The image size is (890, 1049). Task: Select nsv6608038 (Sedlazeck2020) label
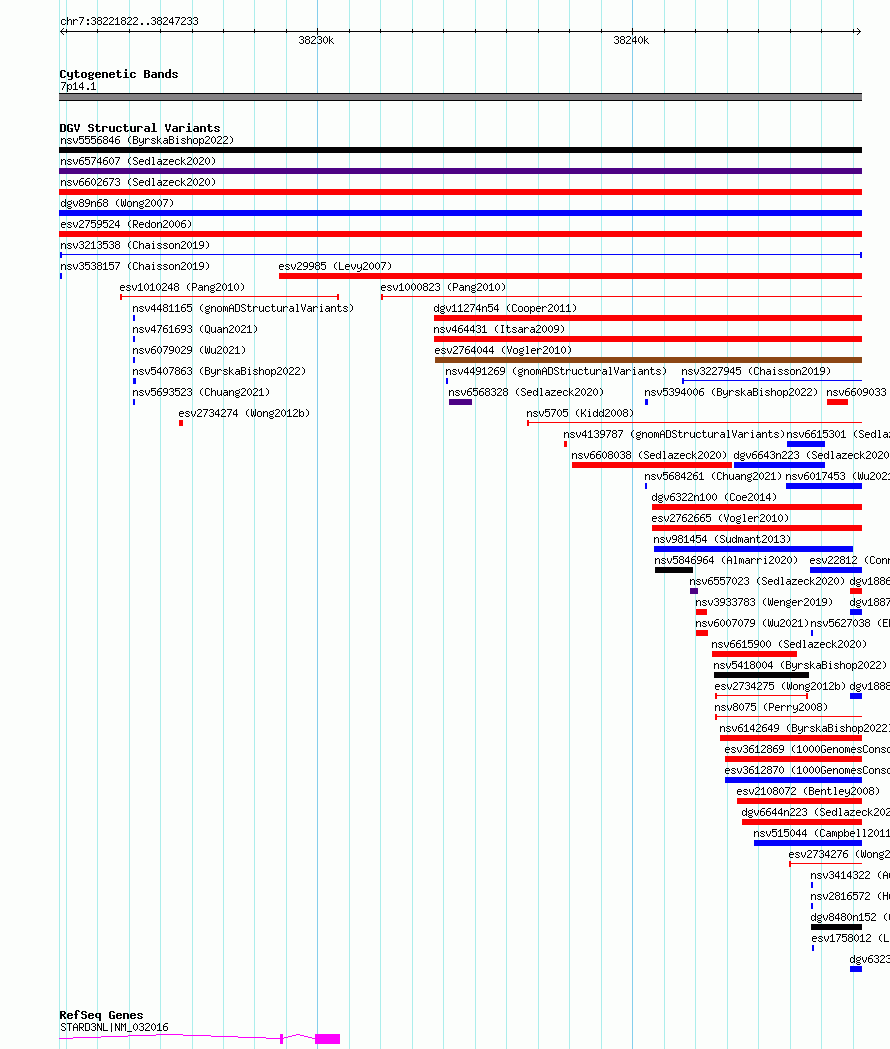649,456
